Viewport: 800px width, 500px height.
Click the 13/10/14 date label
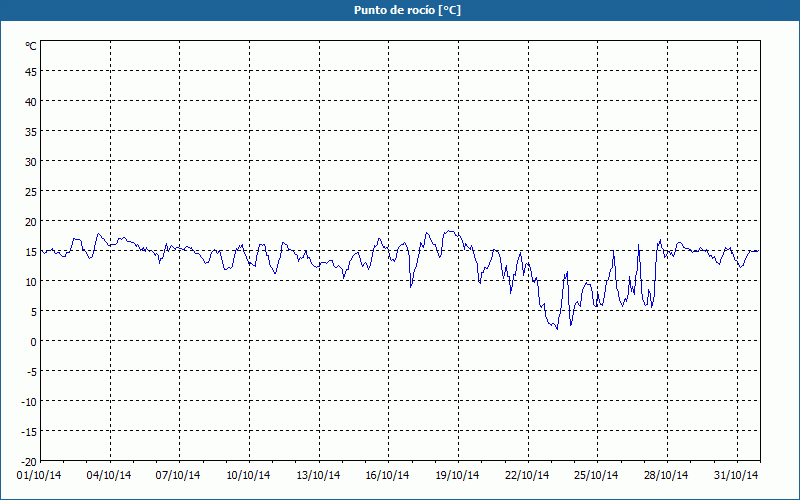coord(318,475)
